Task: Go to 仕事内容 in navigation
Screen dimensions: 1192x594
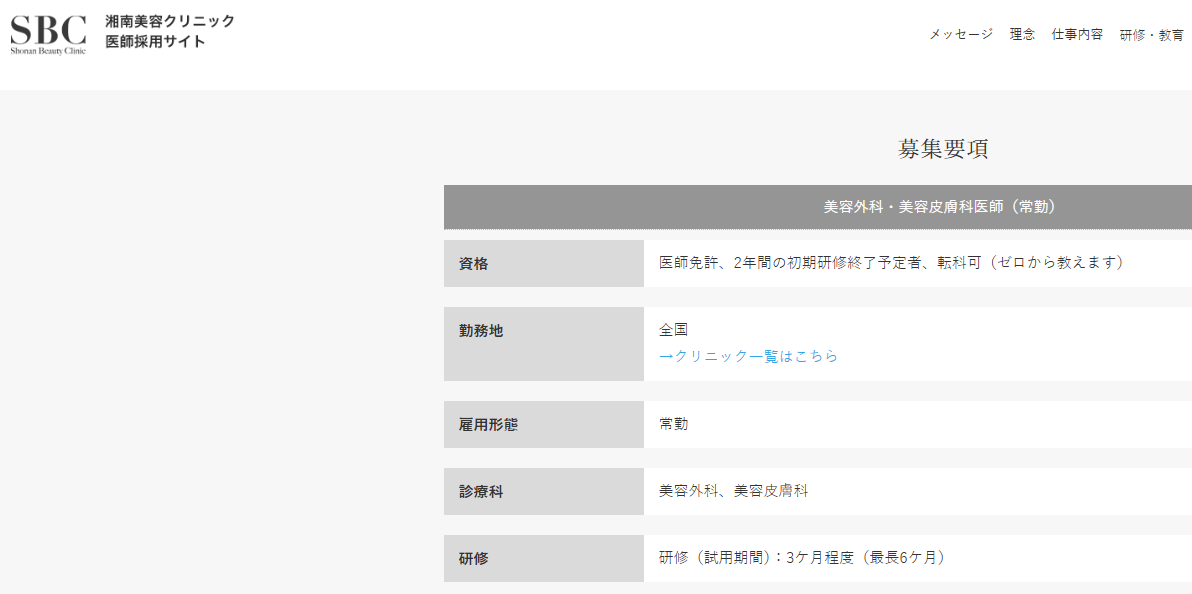Action: (x=1076, y=34)
